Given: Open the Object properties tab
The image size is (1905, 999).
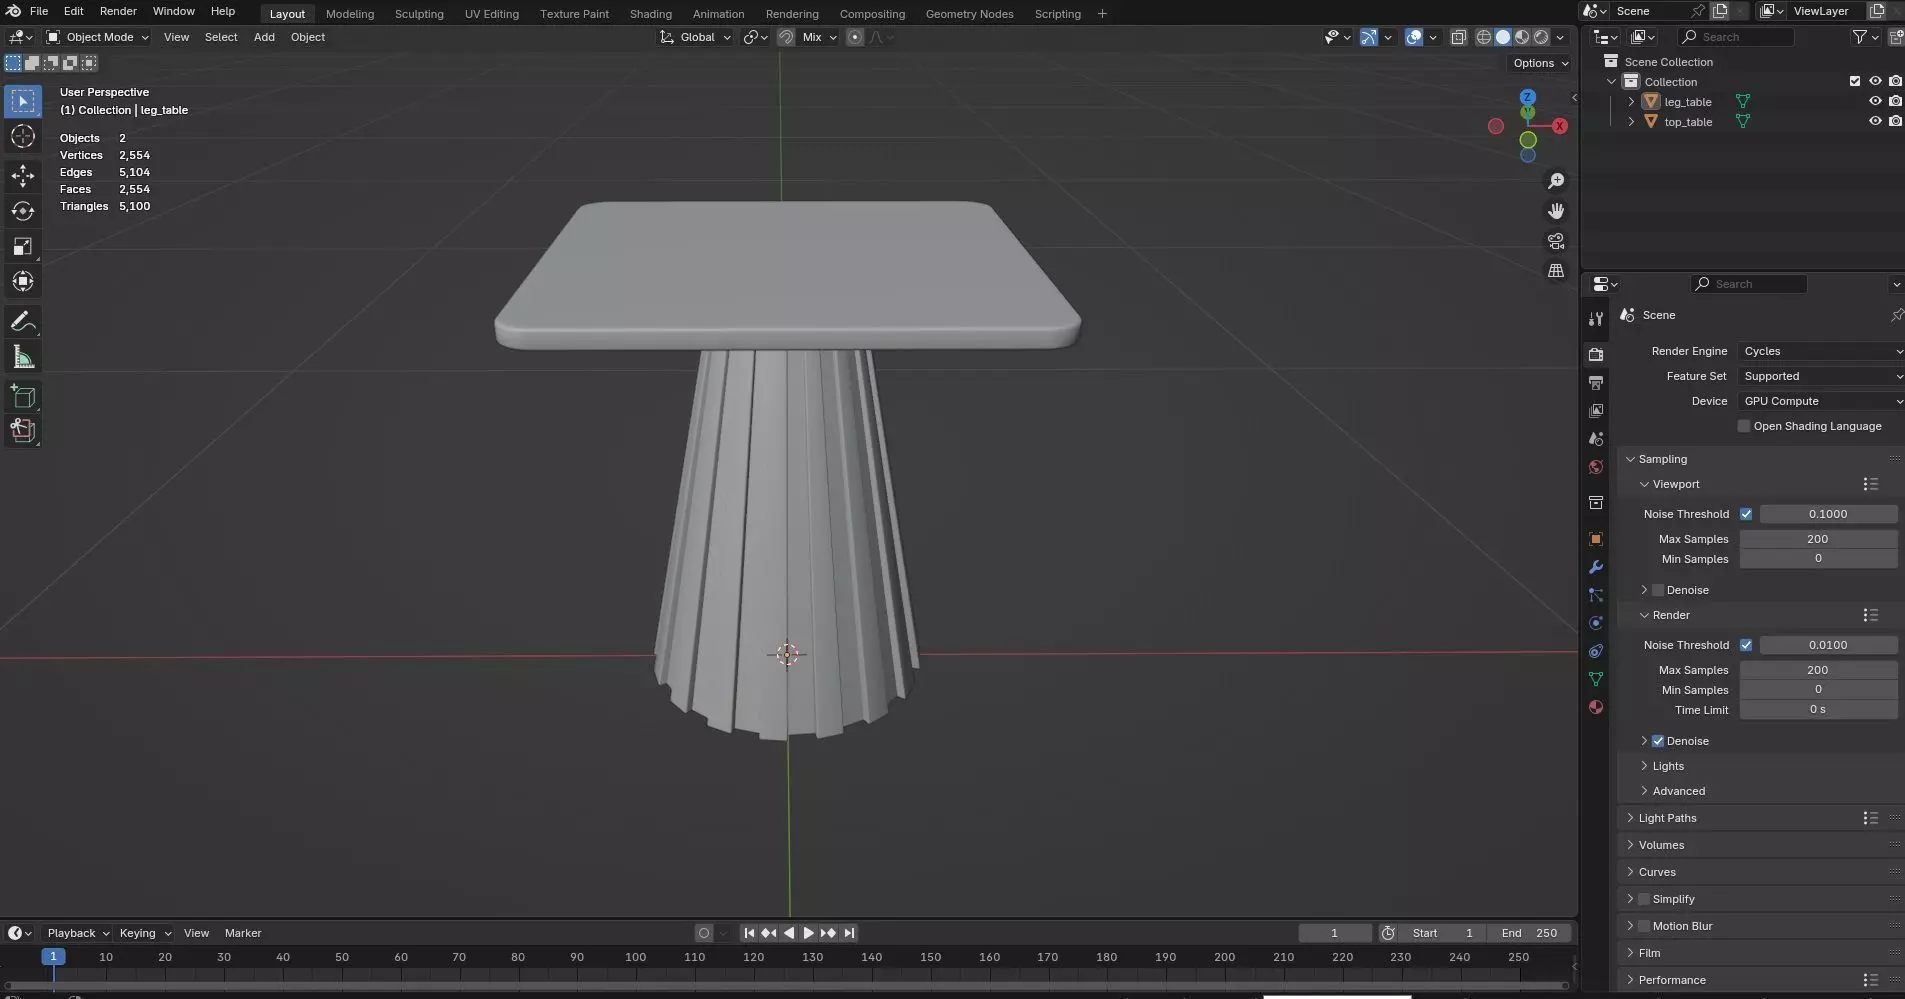Looking at the screenshot, I should pyautogui.click(x=1596, y=539).
